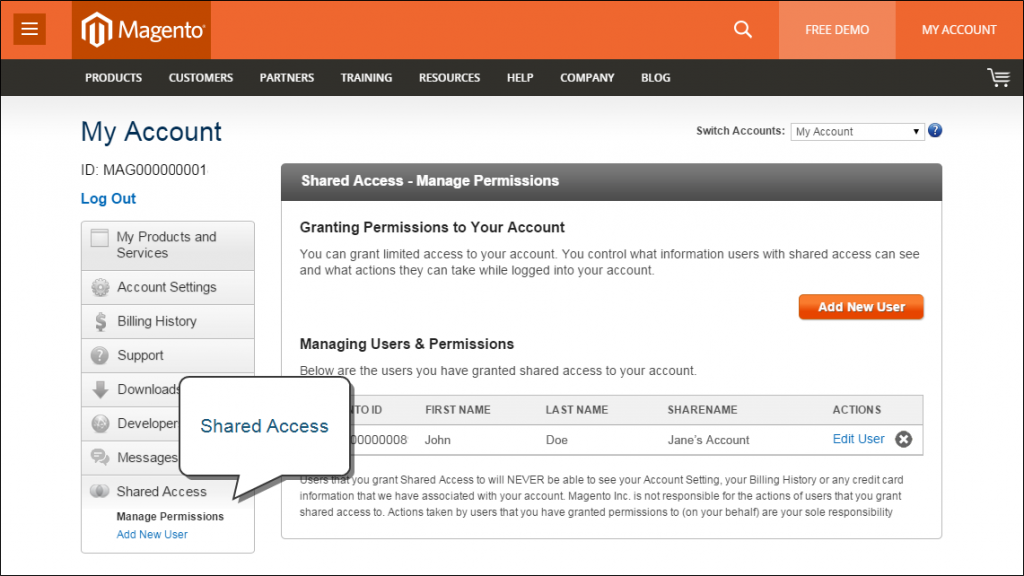Click the orange Add New User button

tap(861, 307)
